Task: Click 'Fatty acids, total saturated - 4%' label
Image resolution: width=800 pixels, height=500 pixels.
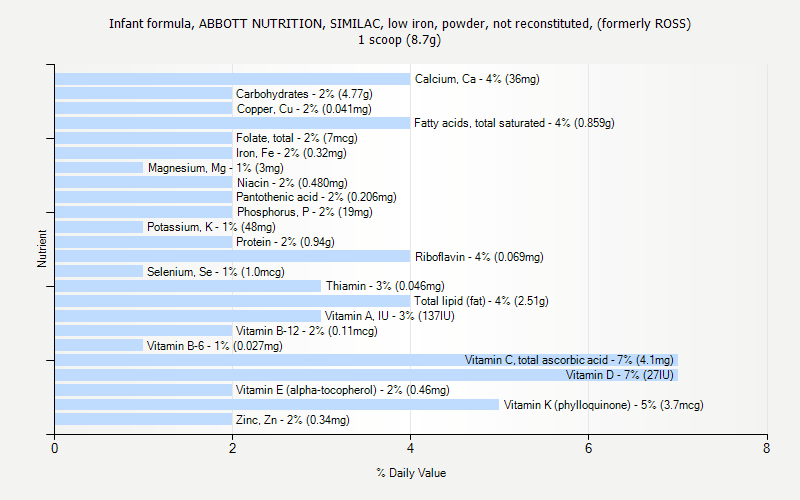Action: pyautogui.click(x=514, y=123)
